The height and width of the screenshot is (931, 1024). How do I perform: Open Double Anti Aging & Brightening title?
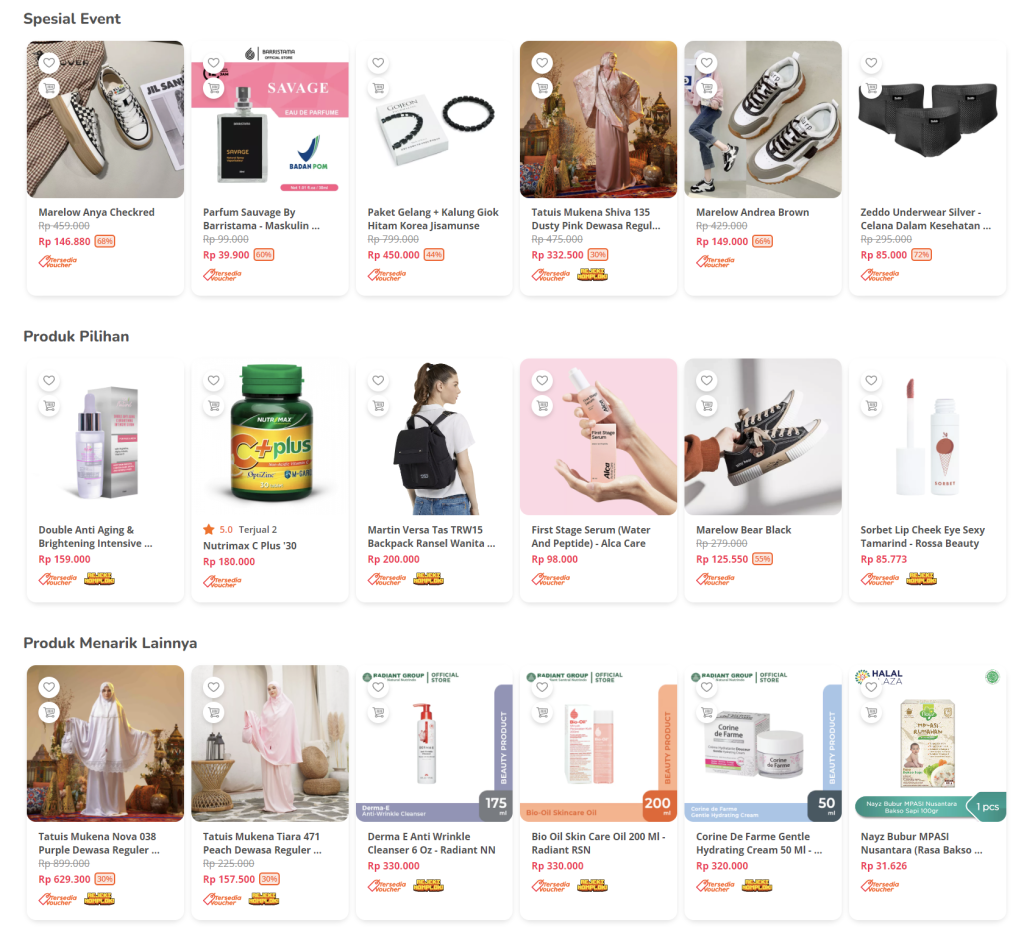pos(95,537)
